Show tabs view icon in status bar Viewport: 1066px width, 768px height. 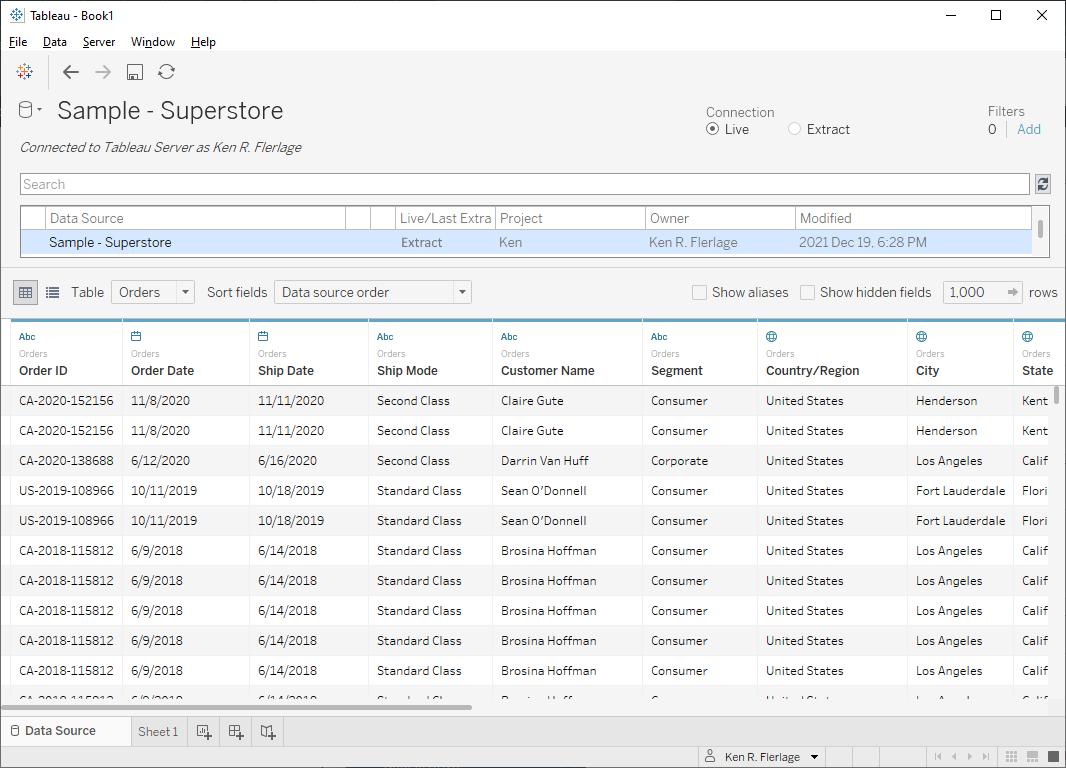1053,756
